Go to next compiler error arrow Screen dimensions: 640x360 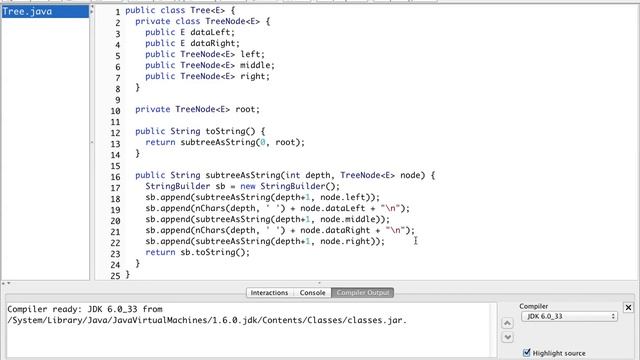pyautogui.click(x=507, y=337)
